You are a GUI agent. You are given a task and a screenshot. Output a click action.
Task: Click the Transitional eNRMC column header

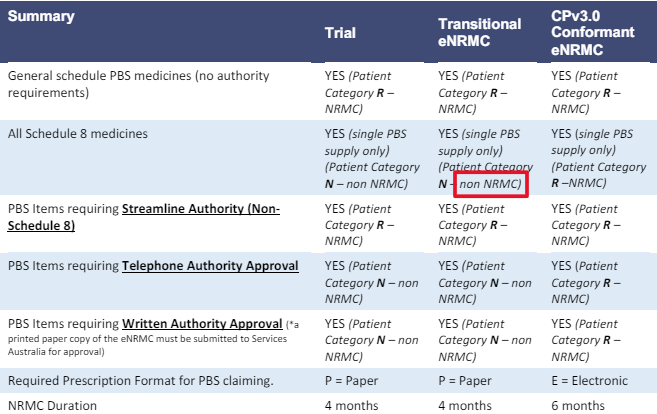(480, 32)
